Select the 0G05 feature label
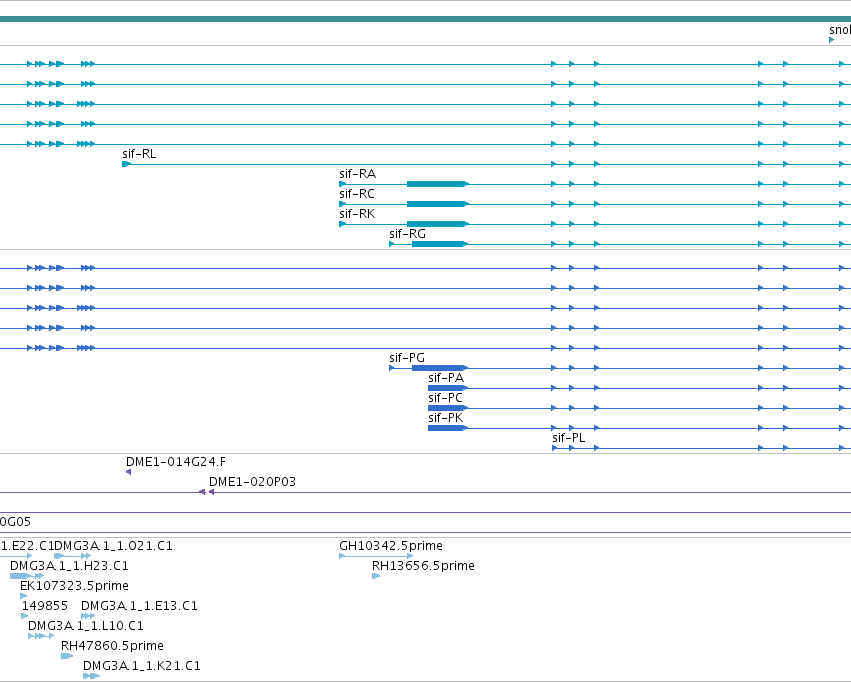The height and width of the screenshot is (682, 851). [15, 522]
